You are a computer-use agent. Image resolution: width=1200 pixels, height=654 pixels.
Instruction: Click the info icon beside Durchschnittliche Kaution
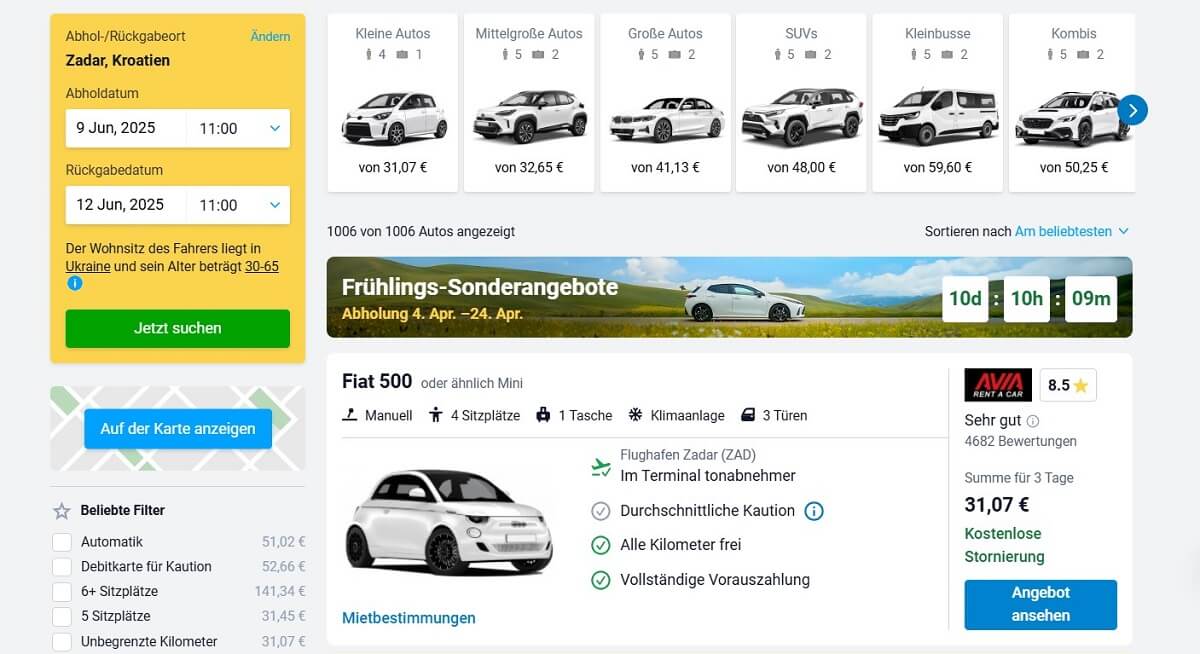pyautogui.click(x=814, y=511)
